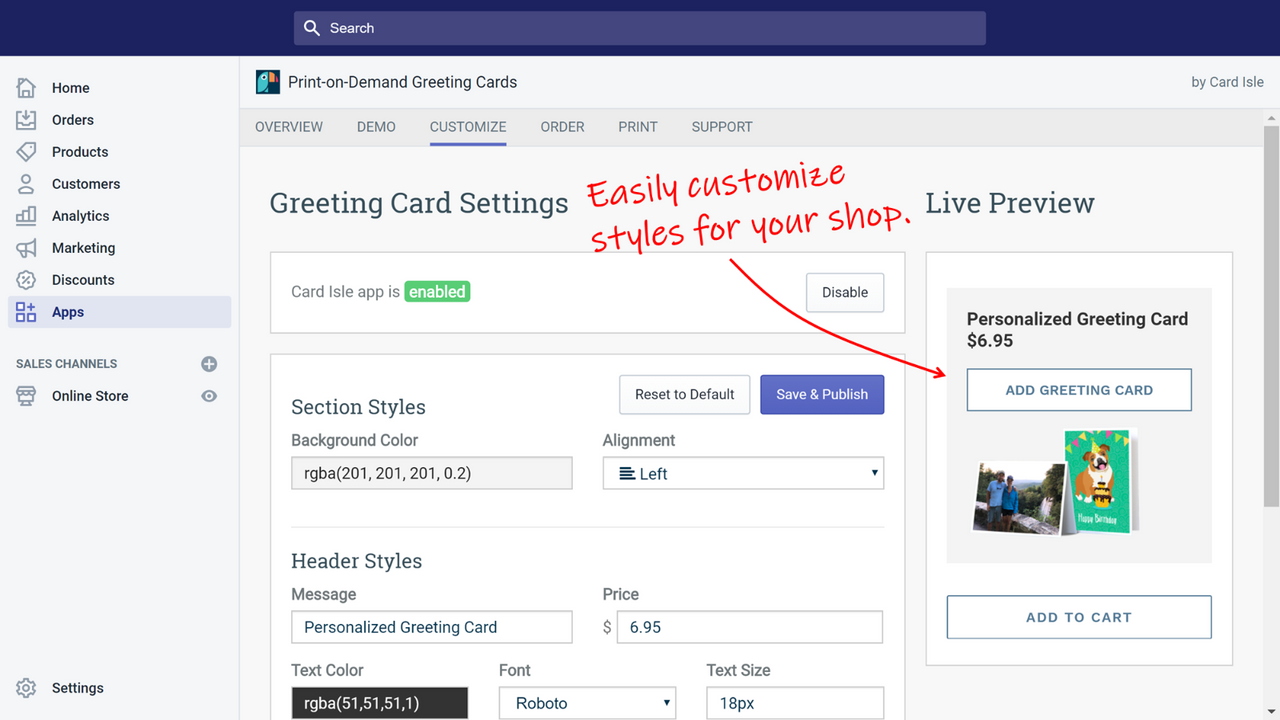Screen dimensions: 1280x720
Task: Focus the top Search field
Action: click(x=640, y=28)
